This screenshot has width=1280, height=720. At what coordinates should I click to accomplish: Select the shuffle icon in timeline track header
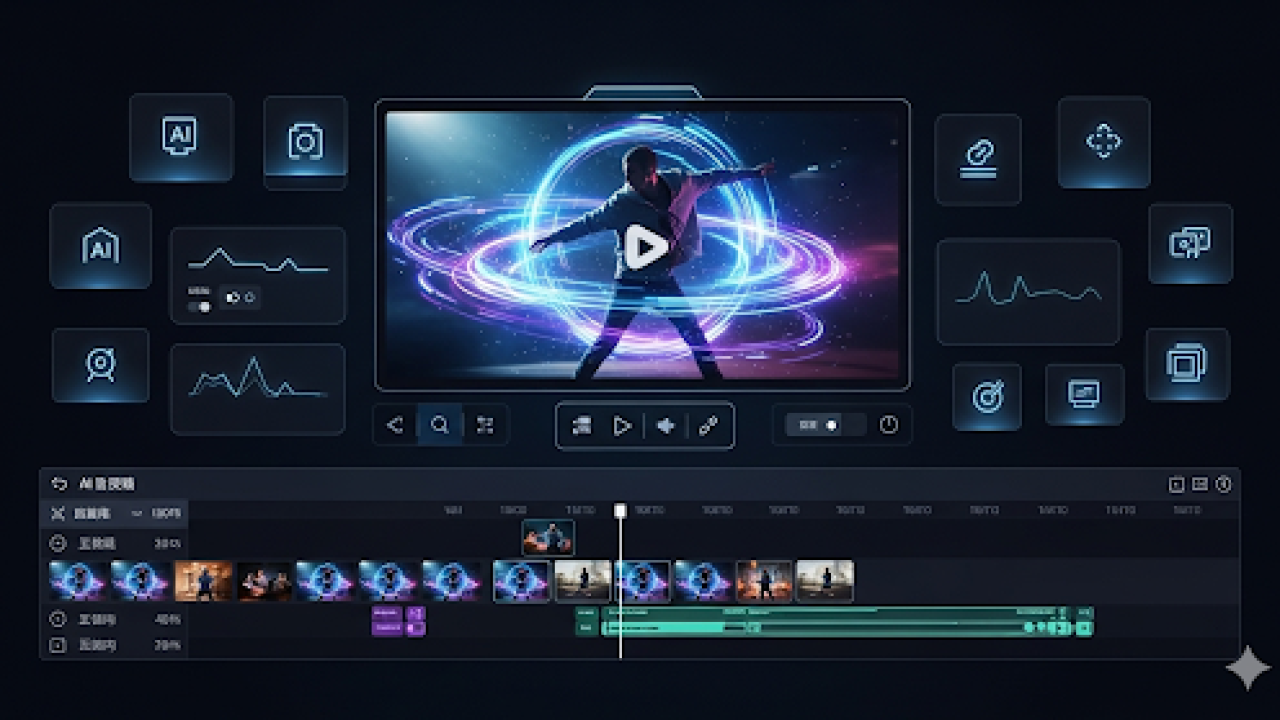(x=58, y=513)
